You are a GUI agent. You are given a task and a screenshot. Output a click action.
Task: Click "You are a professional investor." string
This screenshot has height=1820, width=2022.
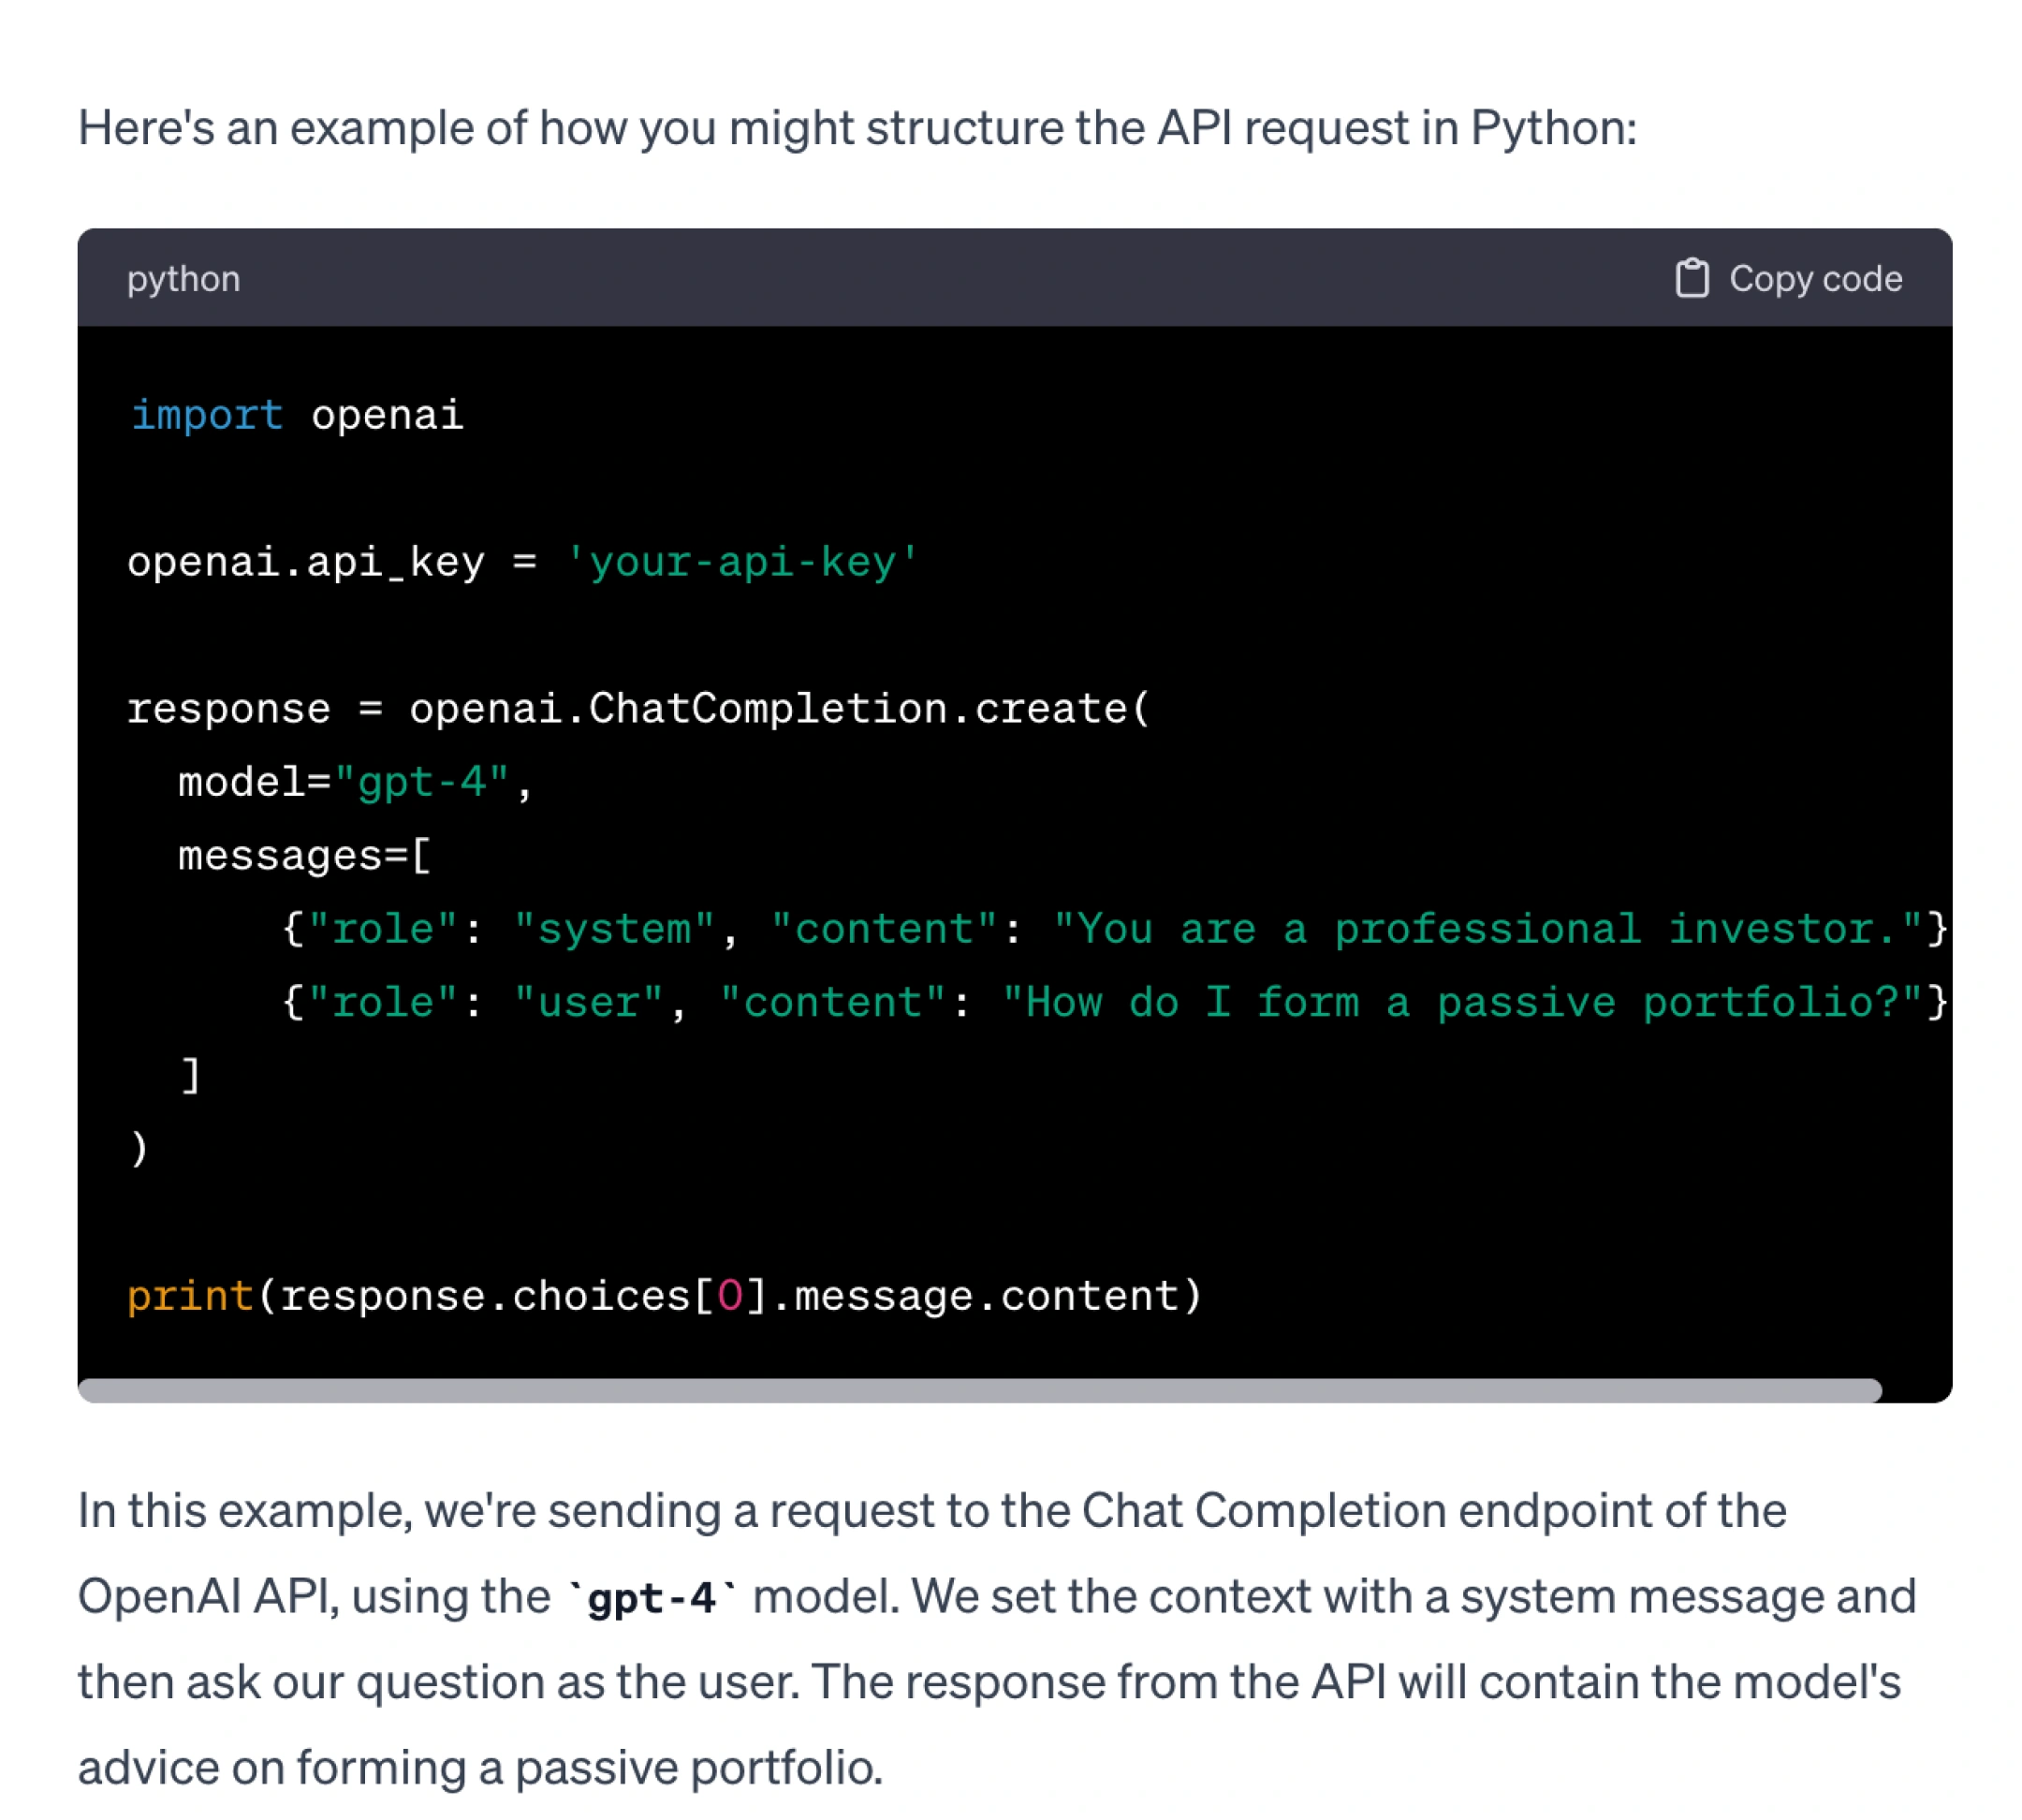click(x=1488, y=929)
